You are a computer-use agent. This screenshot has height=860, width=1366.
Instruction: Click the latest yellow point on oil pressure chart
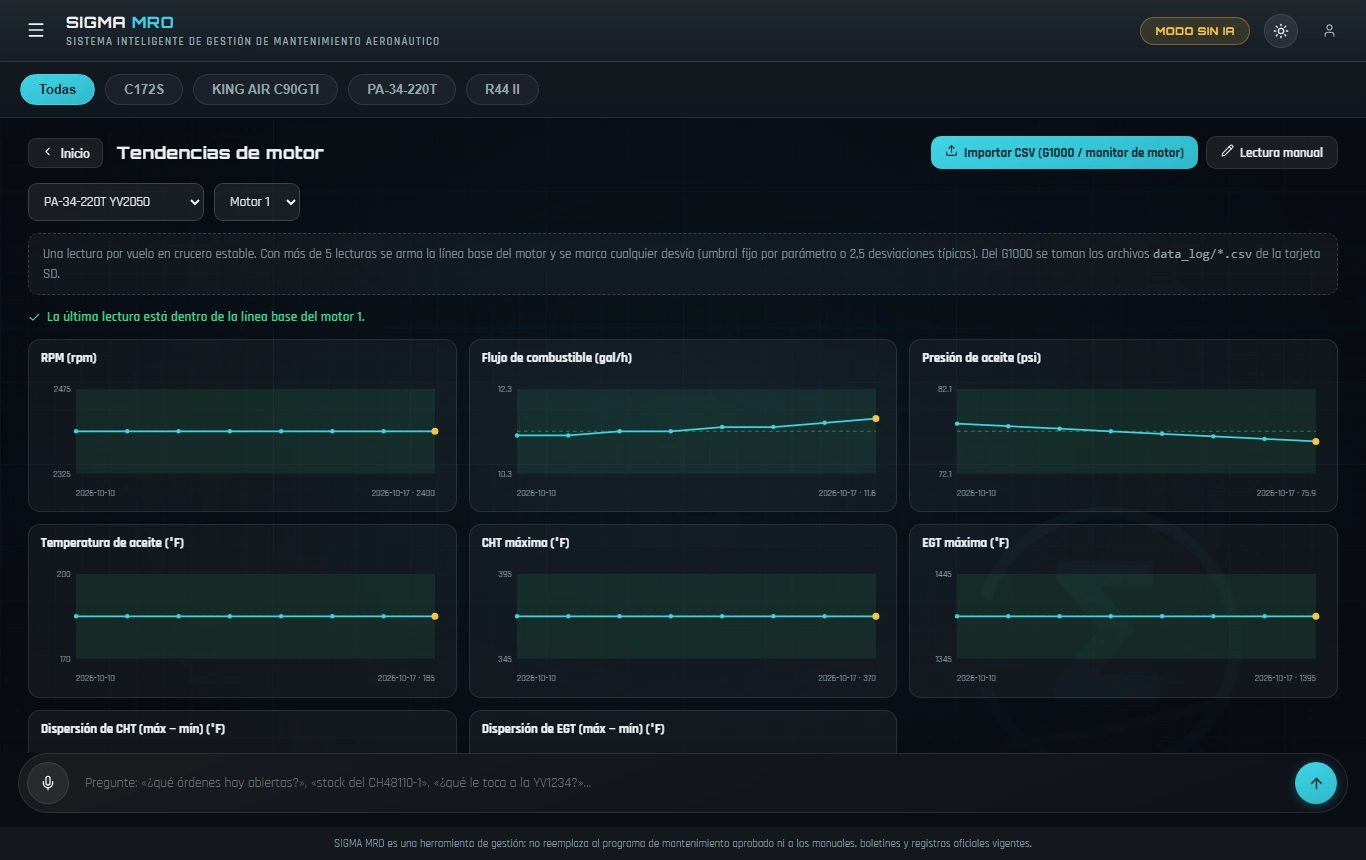tap(1316, 441)
